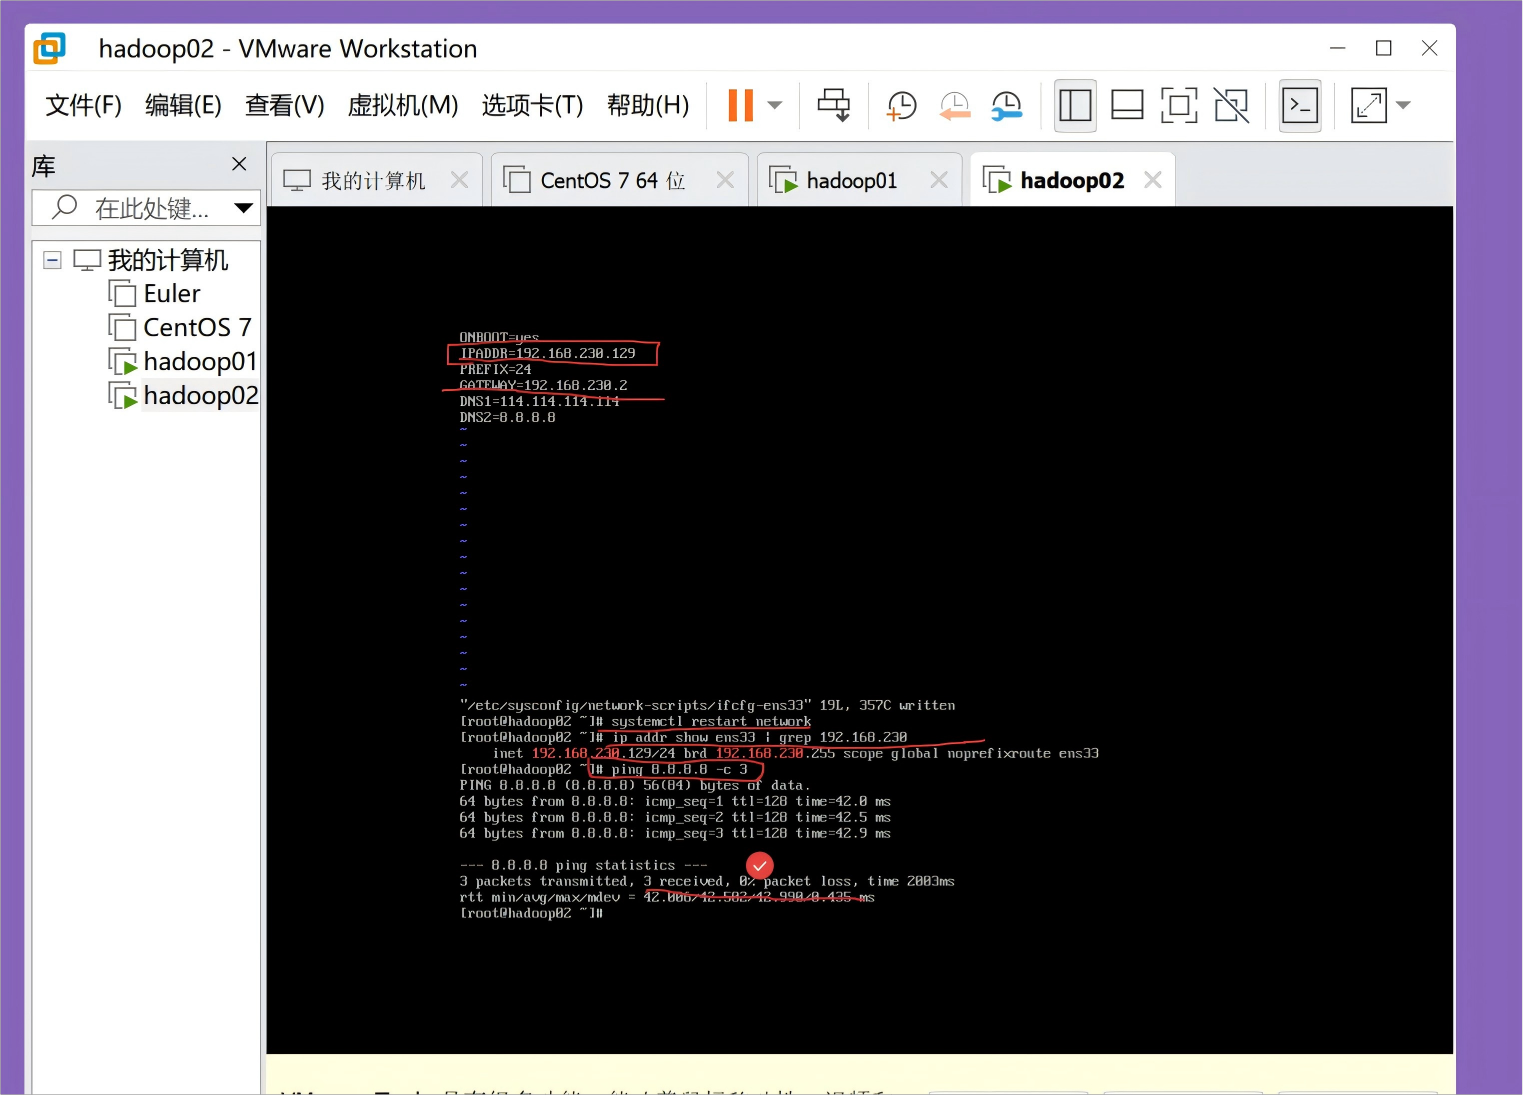This screenshot has width=1523, height=1095.
Task: Click the IPADDR=192.168.230.129 line in the console
Action: coord(547,353)
